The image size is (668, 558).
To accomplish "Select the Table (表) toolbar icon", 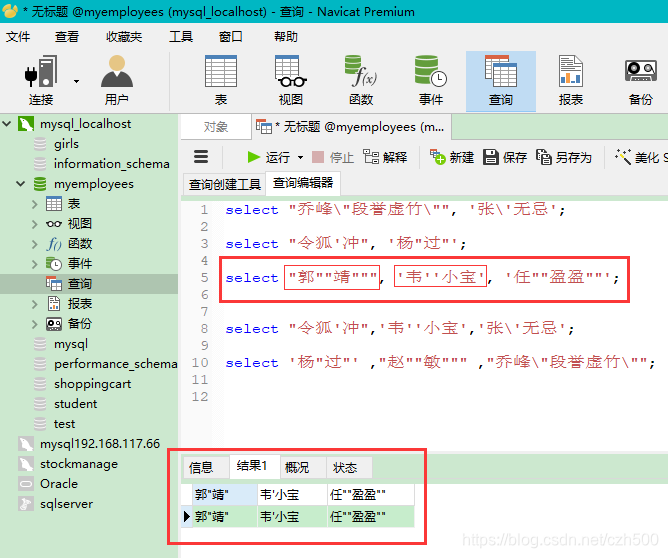I will (221, 72).
